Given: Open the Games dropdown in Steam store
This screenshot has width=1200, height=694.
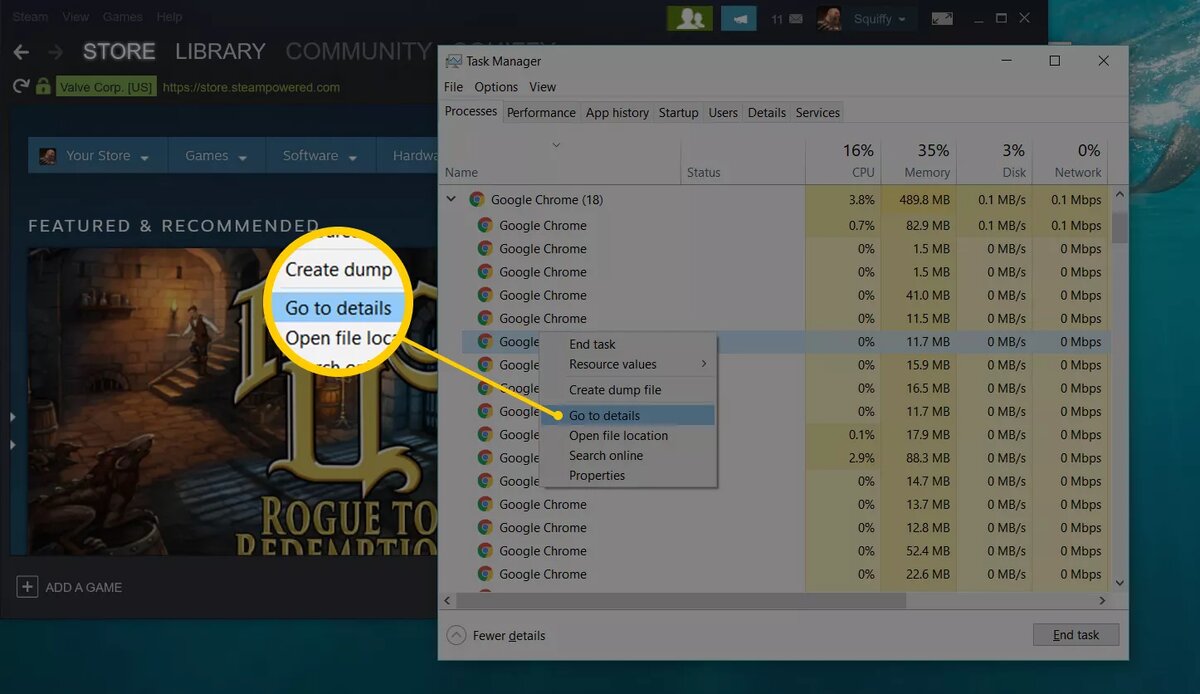Looking at the screenshot, I should click(x=215, y=156).
